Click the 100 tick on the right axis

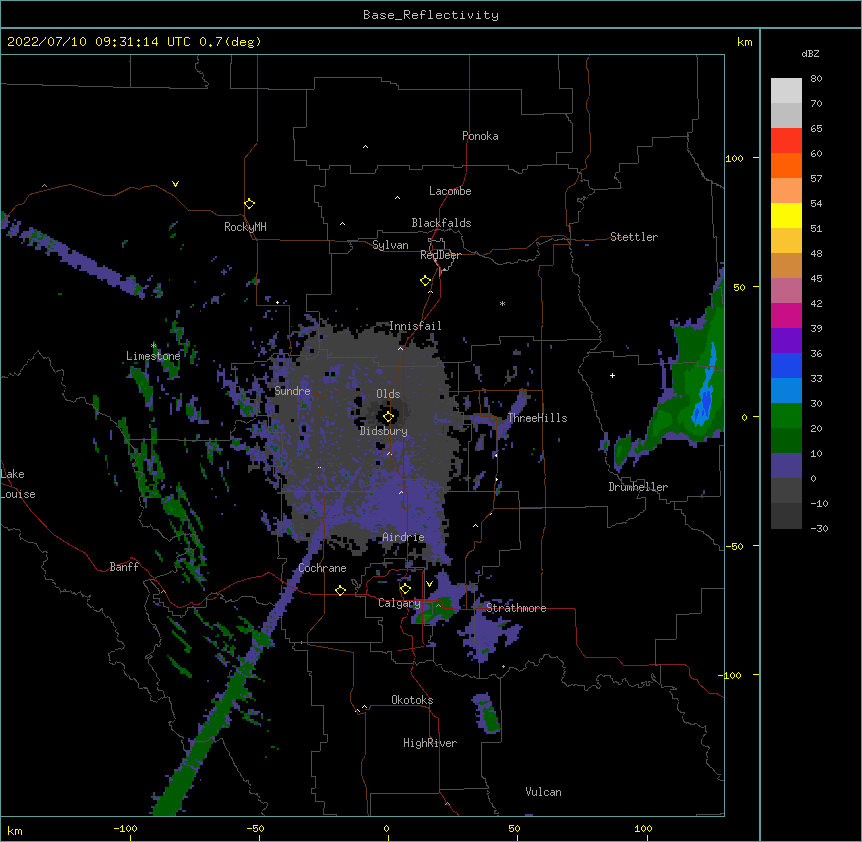point(734,158)
